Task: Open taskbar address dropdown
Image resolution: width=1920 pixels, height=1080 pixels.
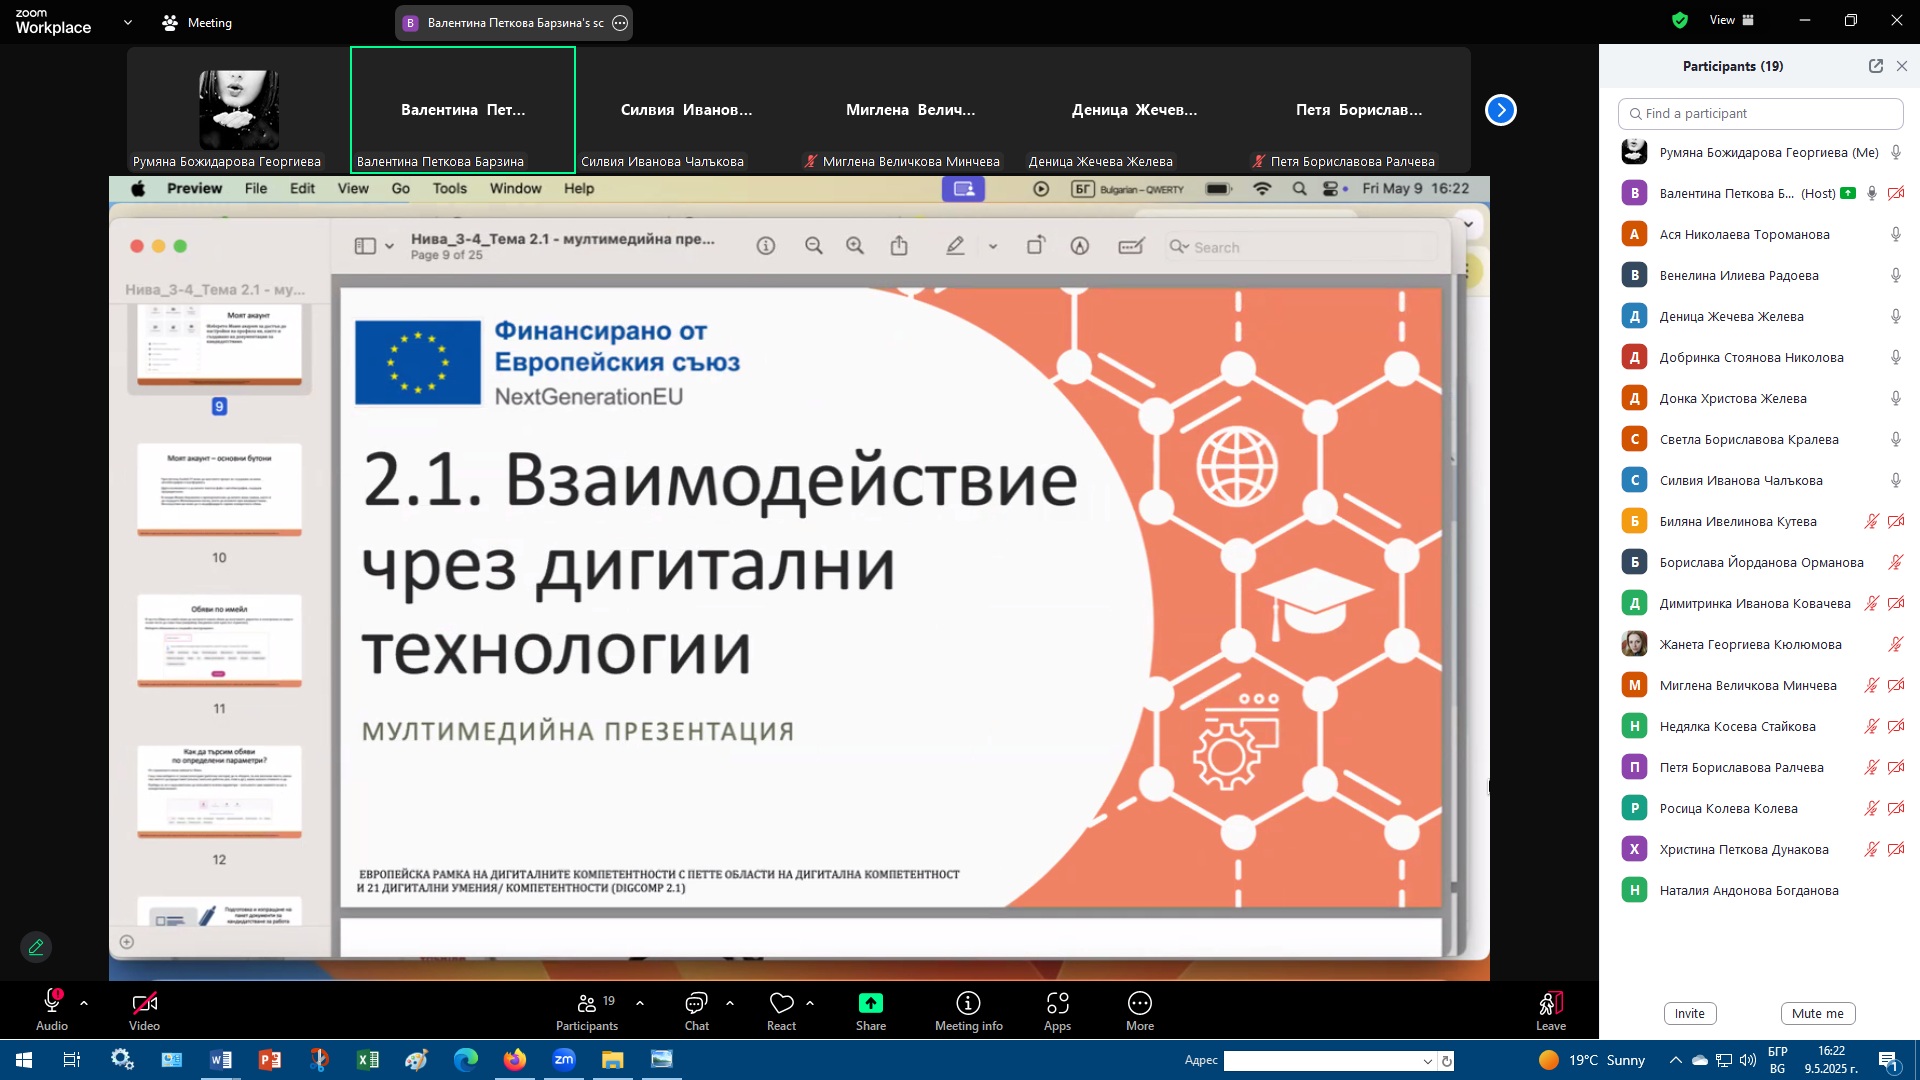Action: point(1428,1061)
